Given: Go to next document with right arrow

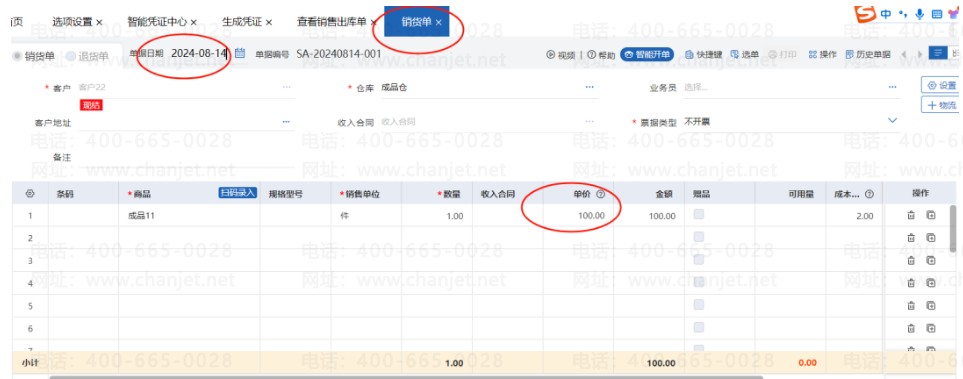Looking at the screenshot, I should 919,54.
